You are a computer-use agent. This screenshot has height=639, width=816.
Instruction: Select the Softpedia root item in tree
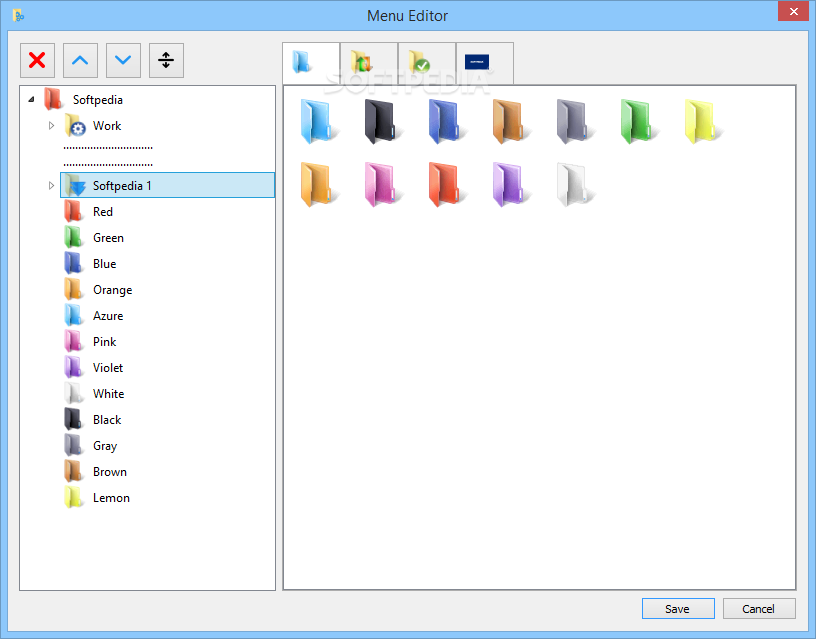(x=98, y=99)
